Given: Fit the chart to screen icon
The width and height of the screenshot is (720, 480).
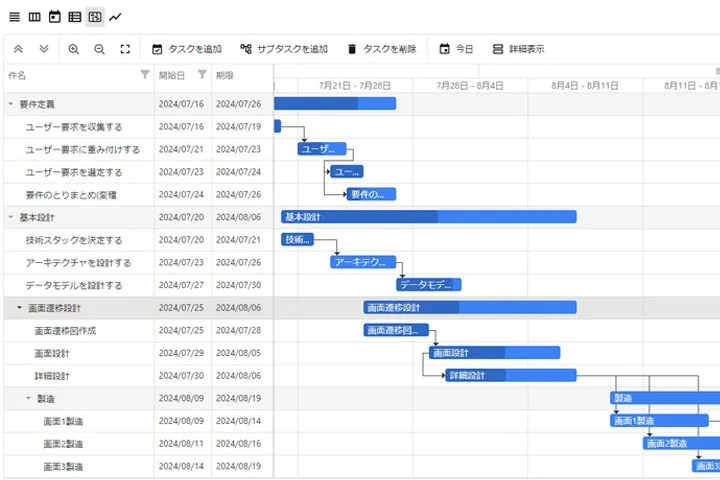Looking at the screenshot, I should [x=125, y=49].
